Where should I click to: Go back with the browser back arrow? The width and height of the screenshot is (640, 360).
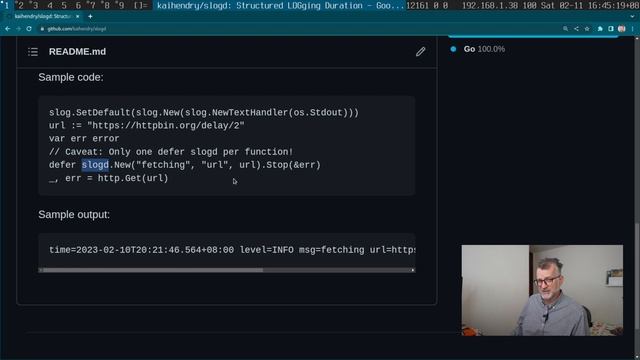click(7, 29)
